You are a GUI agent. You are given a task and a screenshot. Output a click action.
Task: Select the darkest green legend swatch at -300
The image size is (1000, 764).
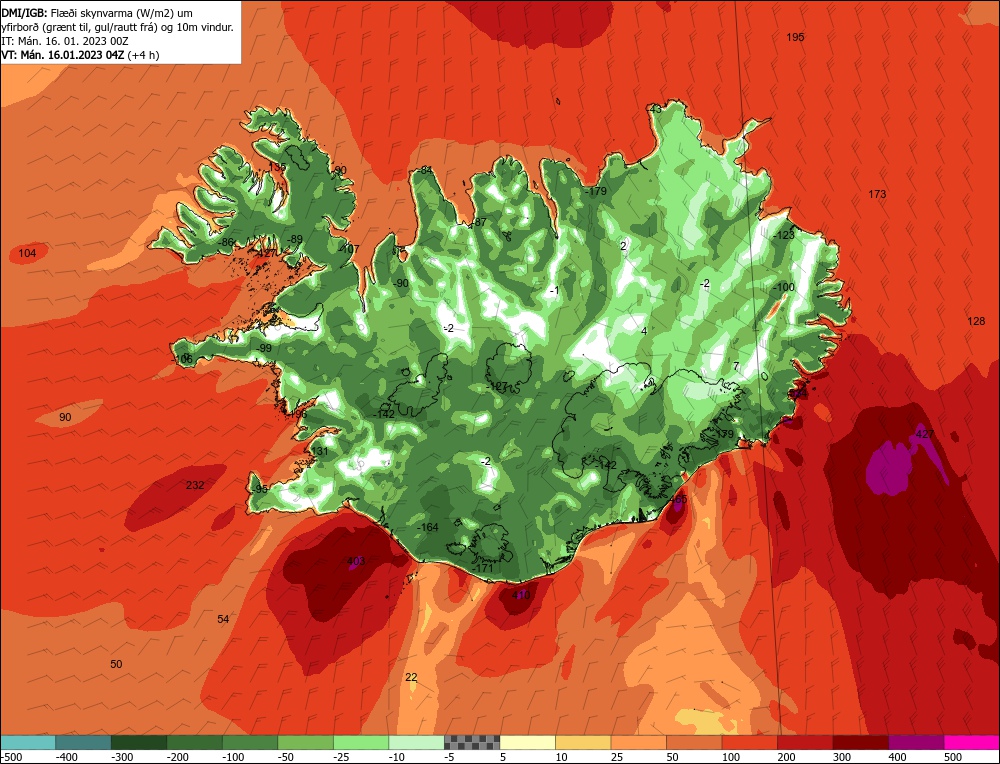[139, 742]
